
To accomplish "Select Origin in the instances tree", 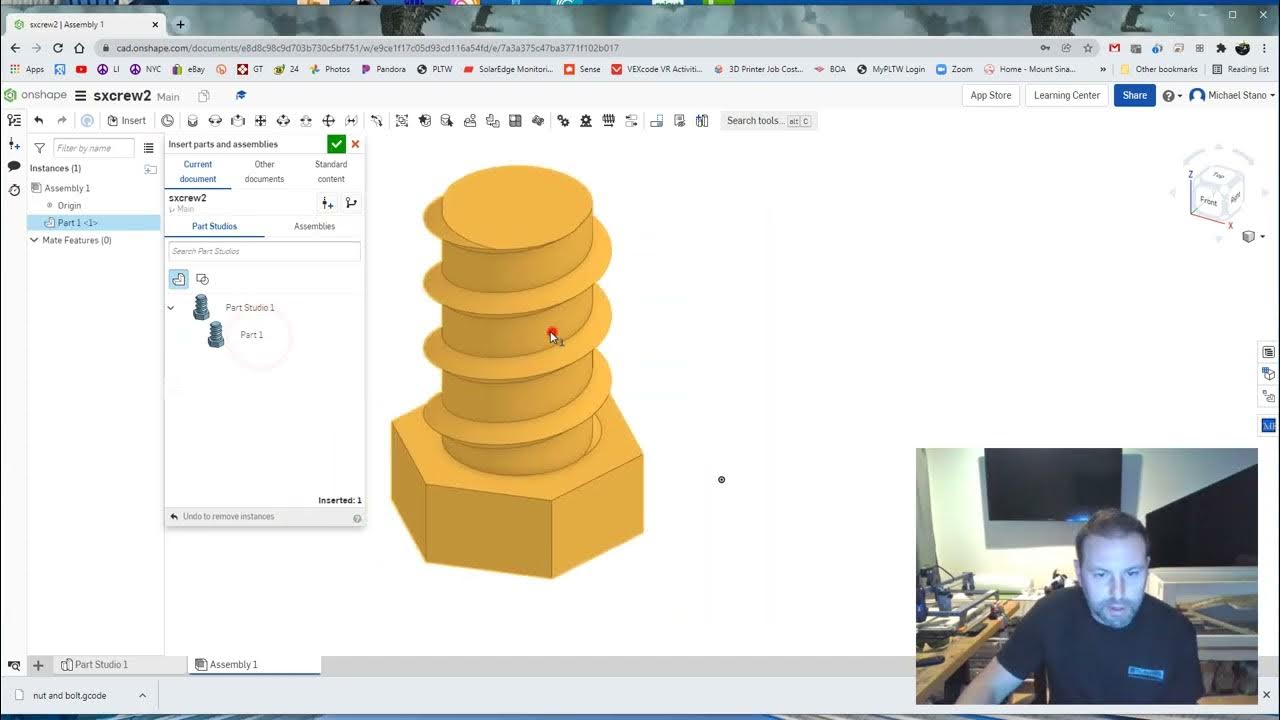I will tap(69, 206).
